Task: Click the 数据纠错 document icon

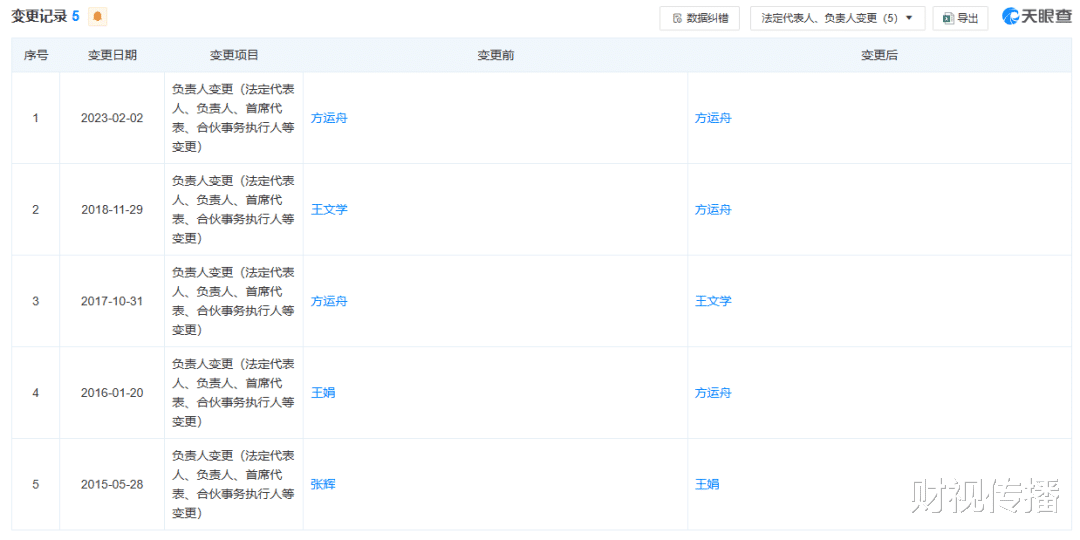Action: [x=677, y=19]
